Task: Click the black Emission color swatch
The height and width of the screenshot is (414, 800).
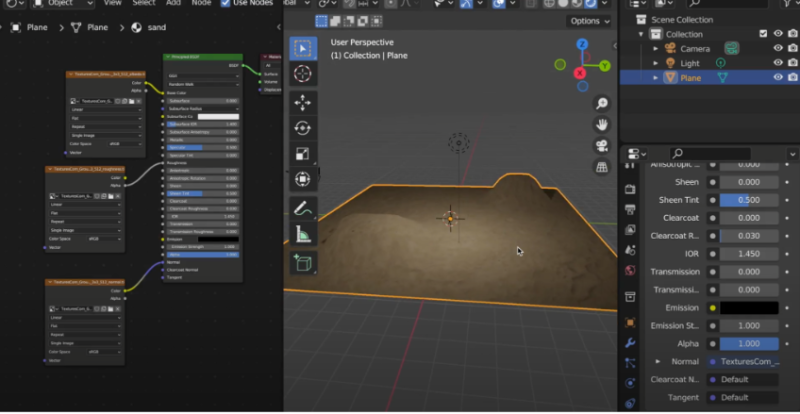Action: tap(749, 308)
